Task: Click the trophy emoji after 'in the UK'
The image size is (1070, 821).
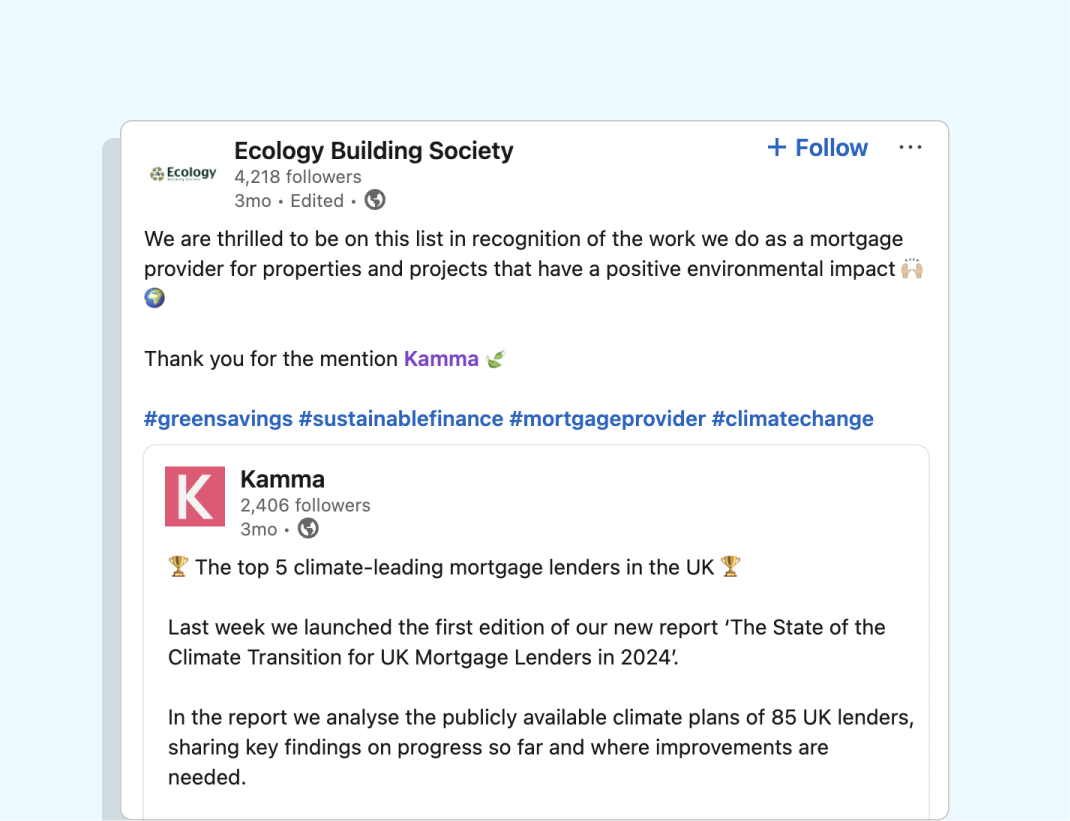Action: (x=731, y=567)
